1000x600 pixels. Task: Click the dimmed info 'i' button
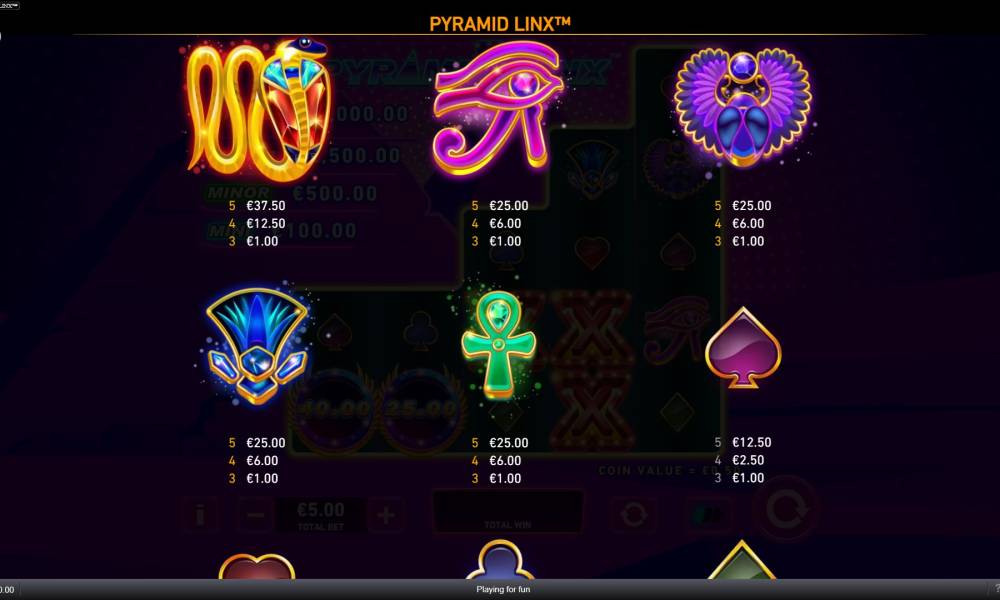pos(200,515)
